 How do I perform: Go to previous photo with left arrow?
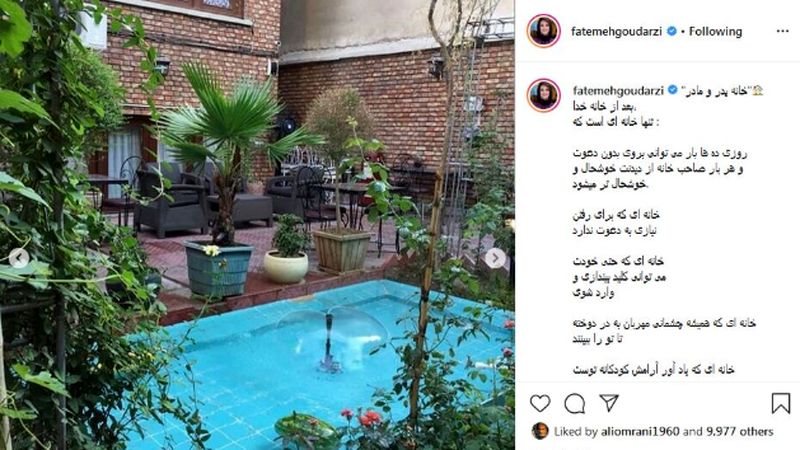[x=19, y=258]
